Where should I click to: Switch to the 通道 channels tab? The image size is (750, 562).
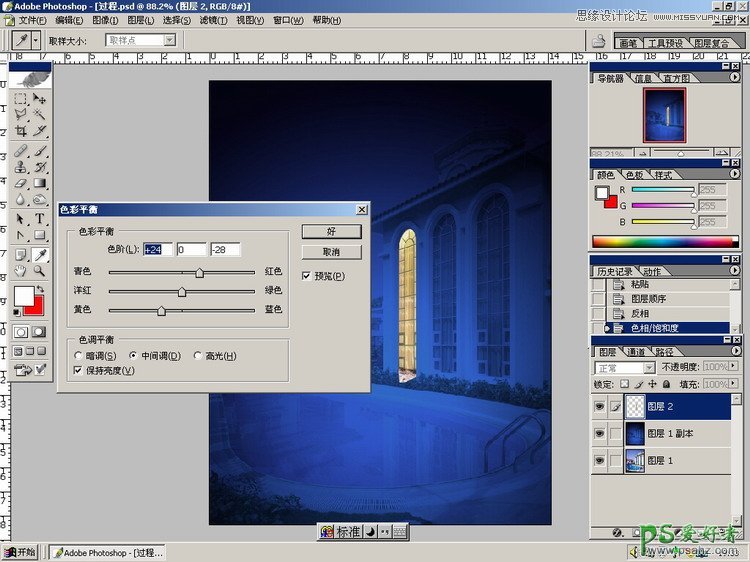[x=636, y=352]
